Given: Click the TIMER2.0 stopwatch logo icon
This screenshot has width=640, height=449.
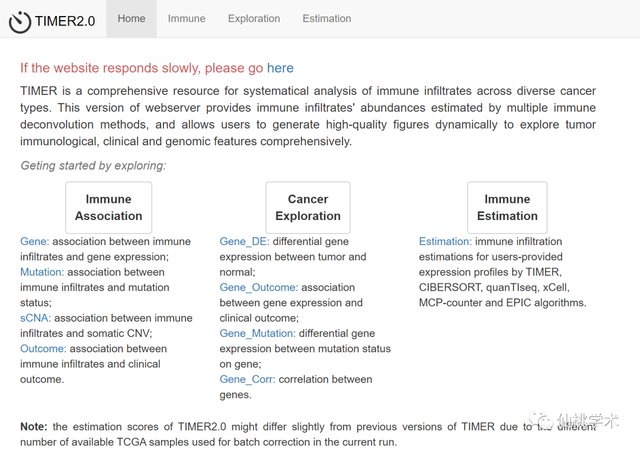Looking at the screenshot, I should [x=20, y=19].
